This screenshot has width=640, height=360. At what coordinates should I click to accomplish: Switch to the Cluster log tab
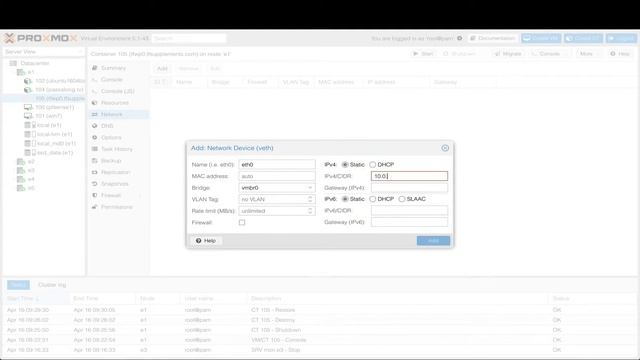[x=52, y=285]
